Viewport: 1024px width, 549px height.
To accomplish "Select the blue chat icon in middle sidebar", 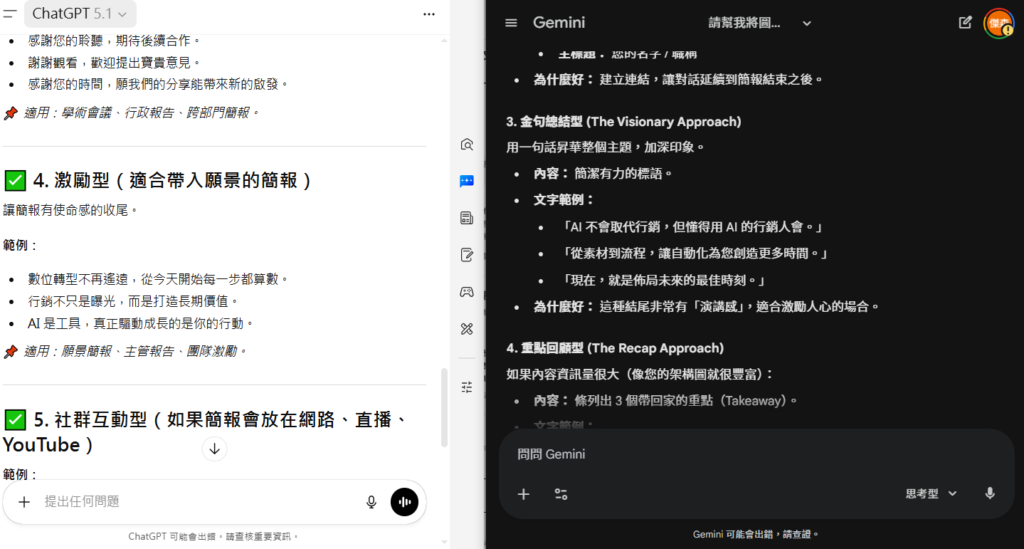I will pyautogui.click(x=467, y=181).
